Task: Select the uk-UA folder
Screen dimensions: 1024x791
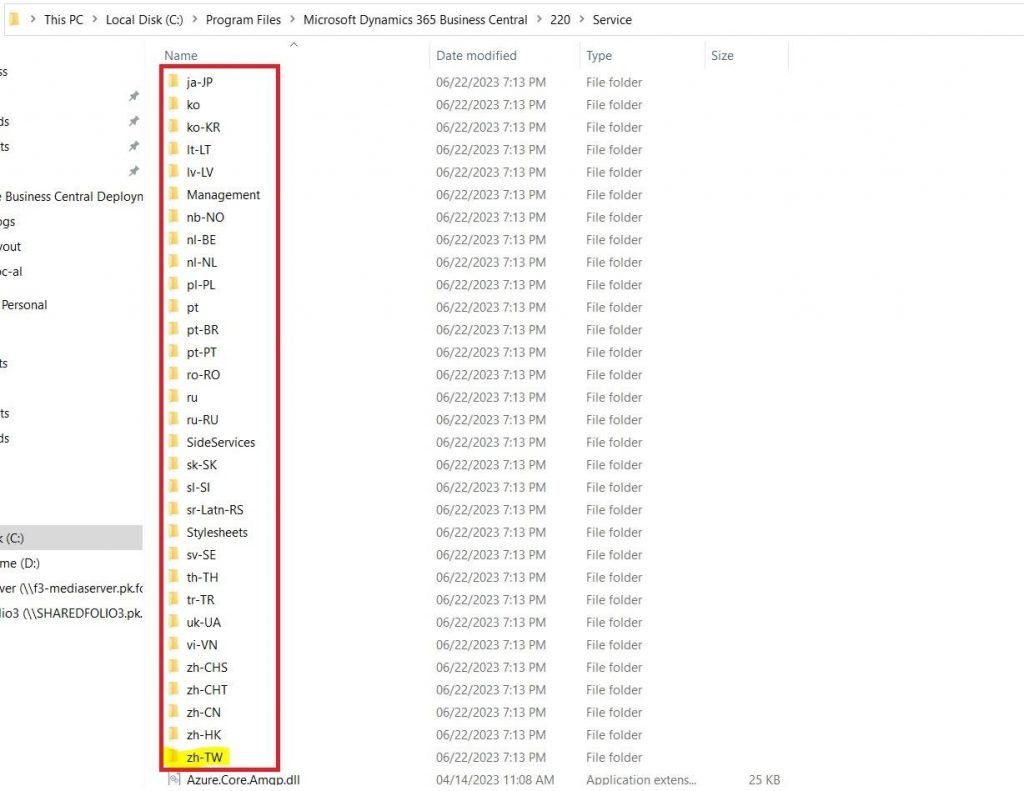Action: pos(203,622)
